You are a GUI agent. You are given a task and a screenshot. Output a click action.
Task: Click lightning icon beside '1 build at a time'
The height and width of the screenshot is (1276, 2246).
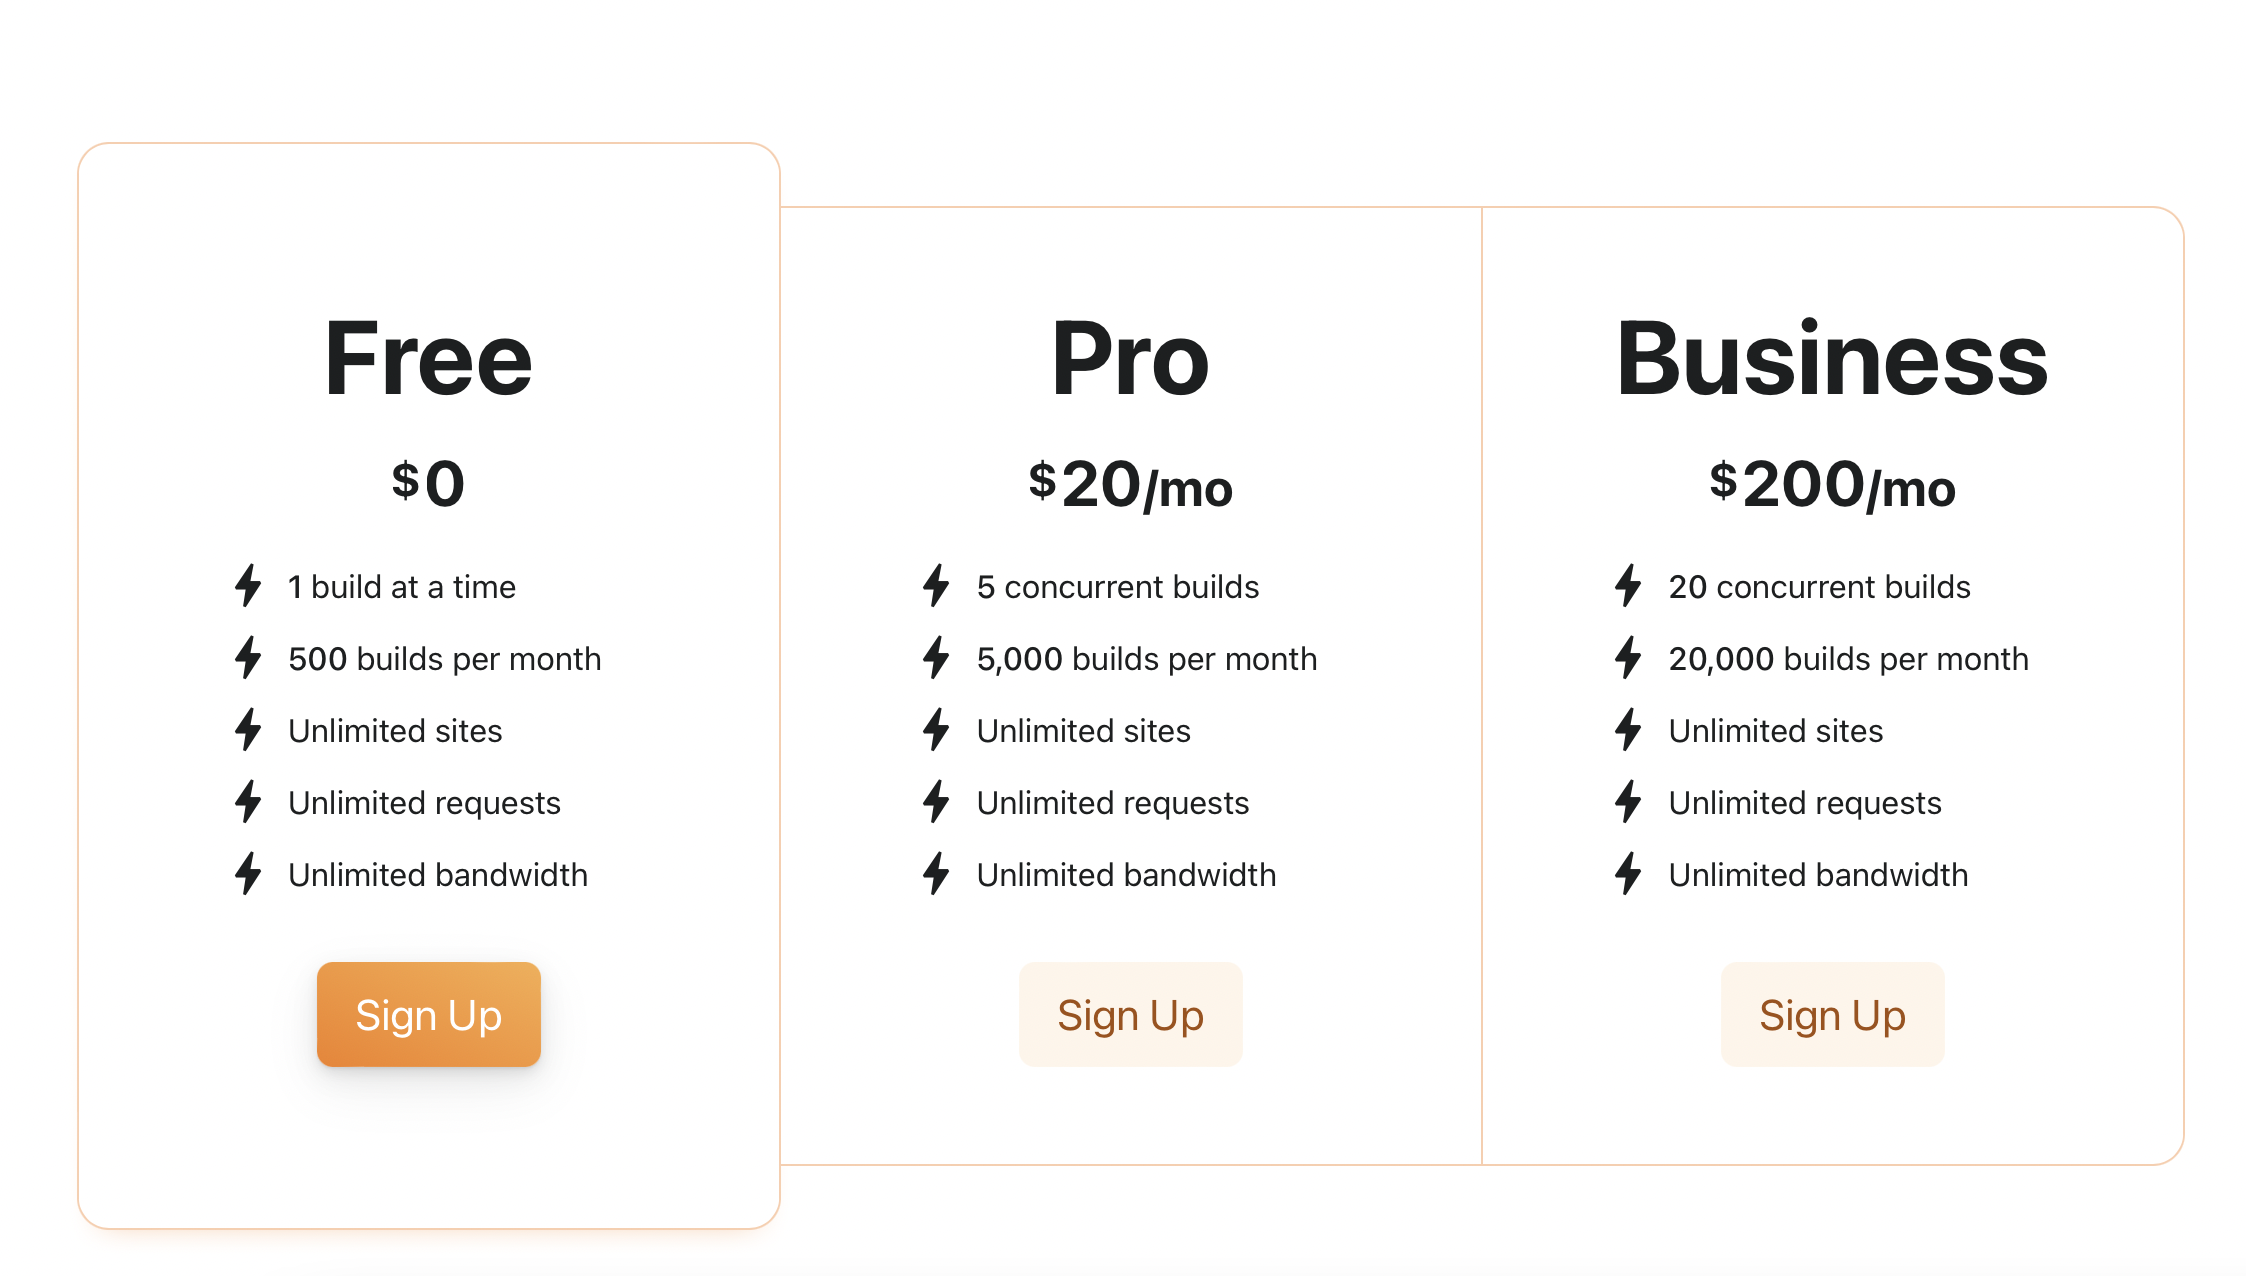248,586
